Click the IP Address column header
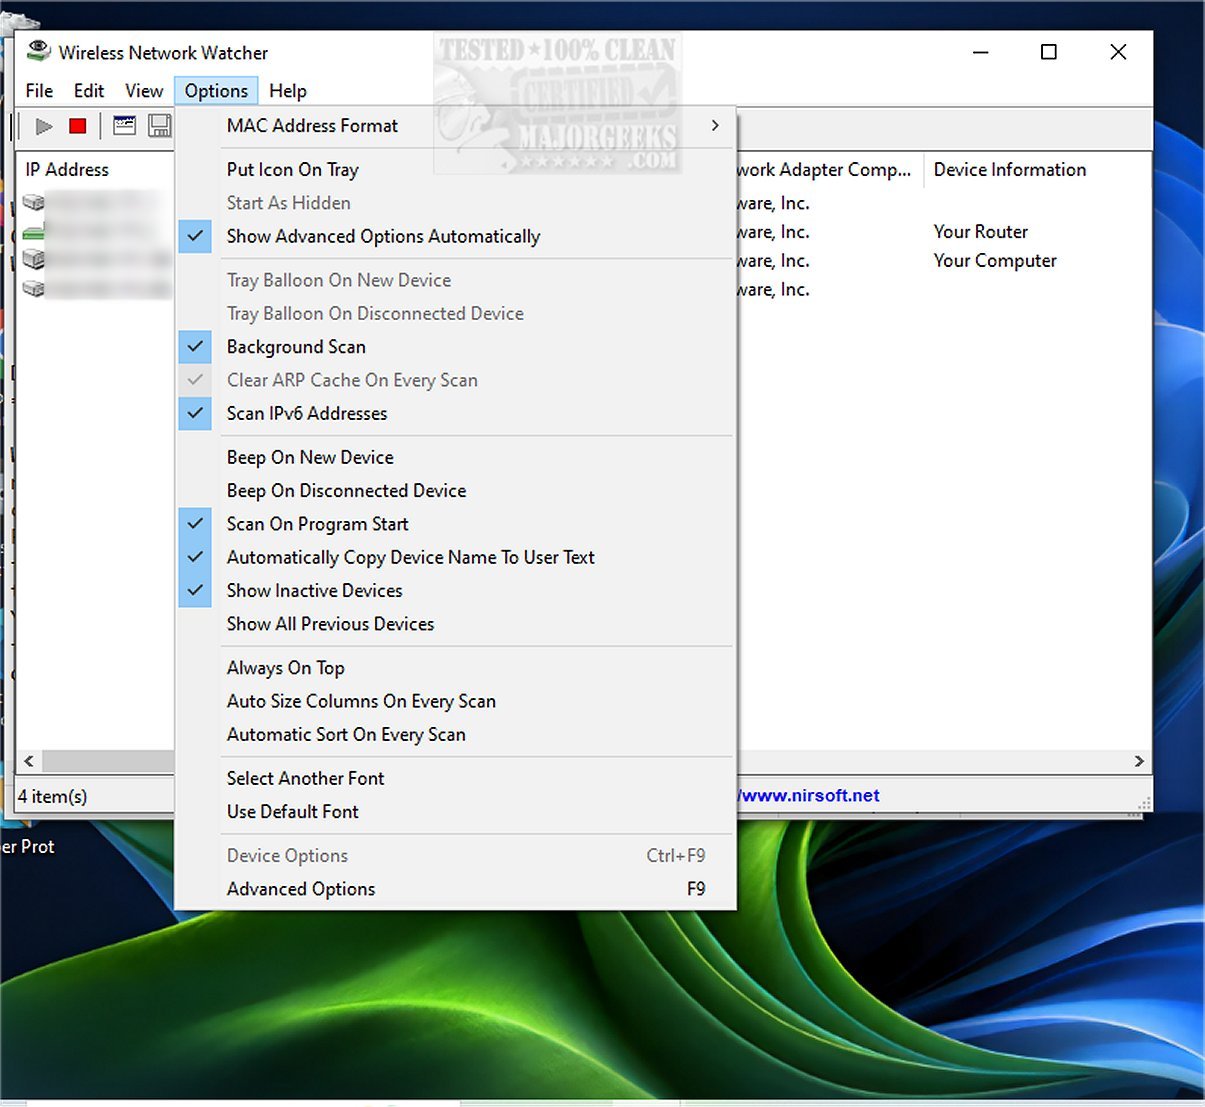The image size is (1205, 1107). coord(68,170)
